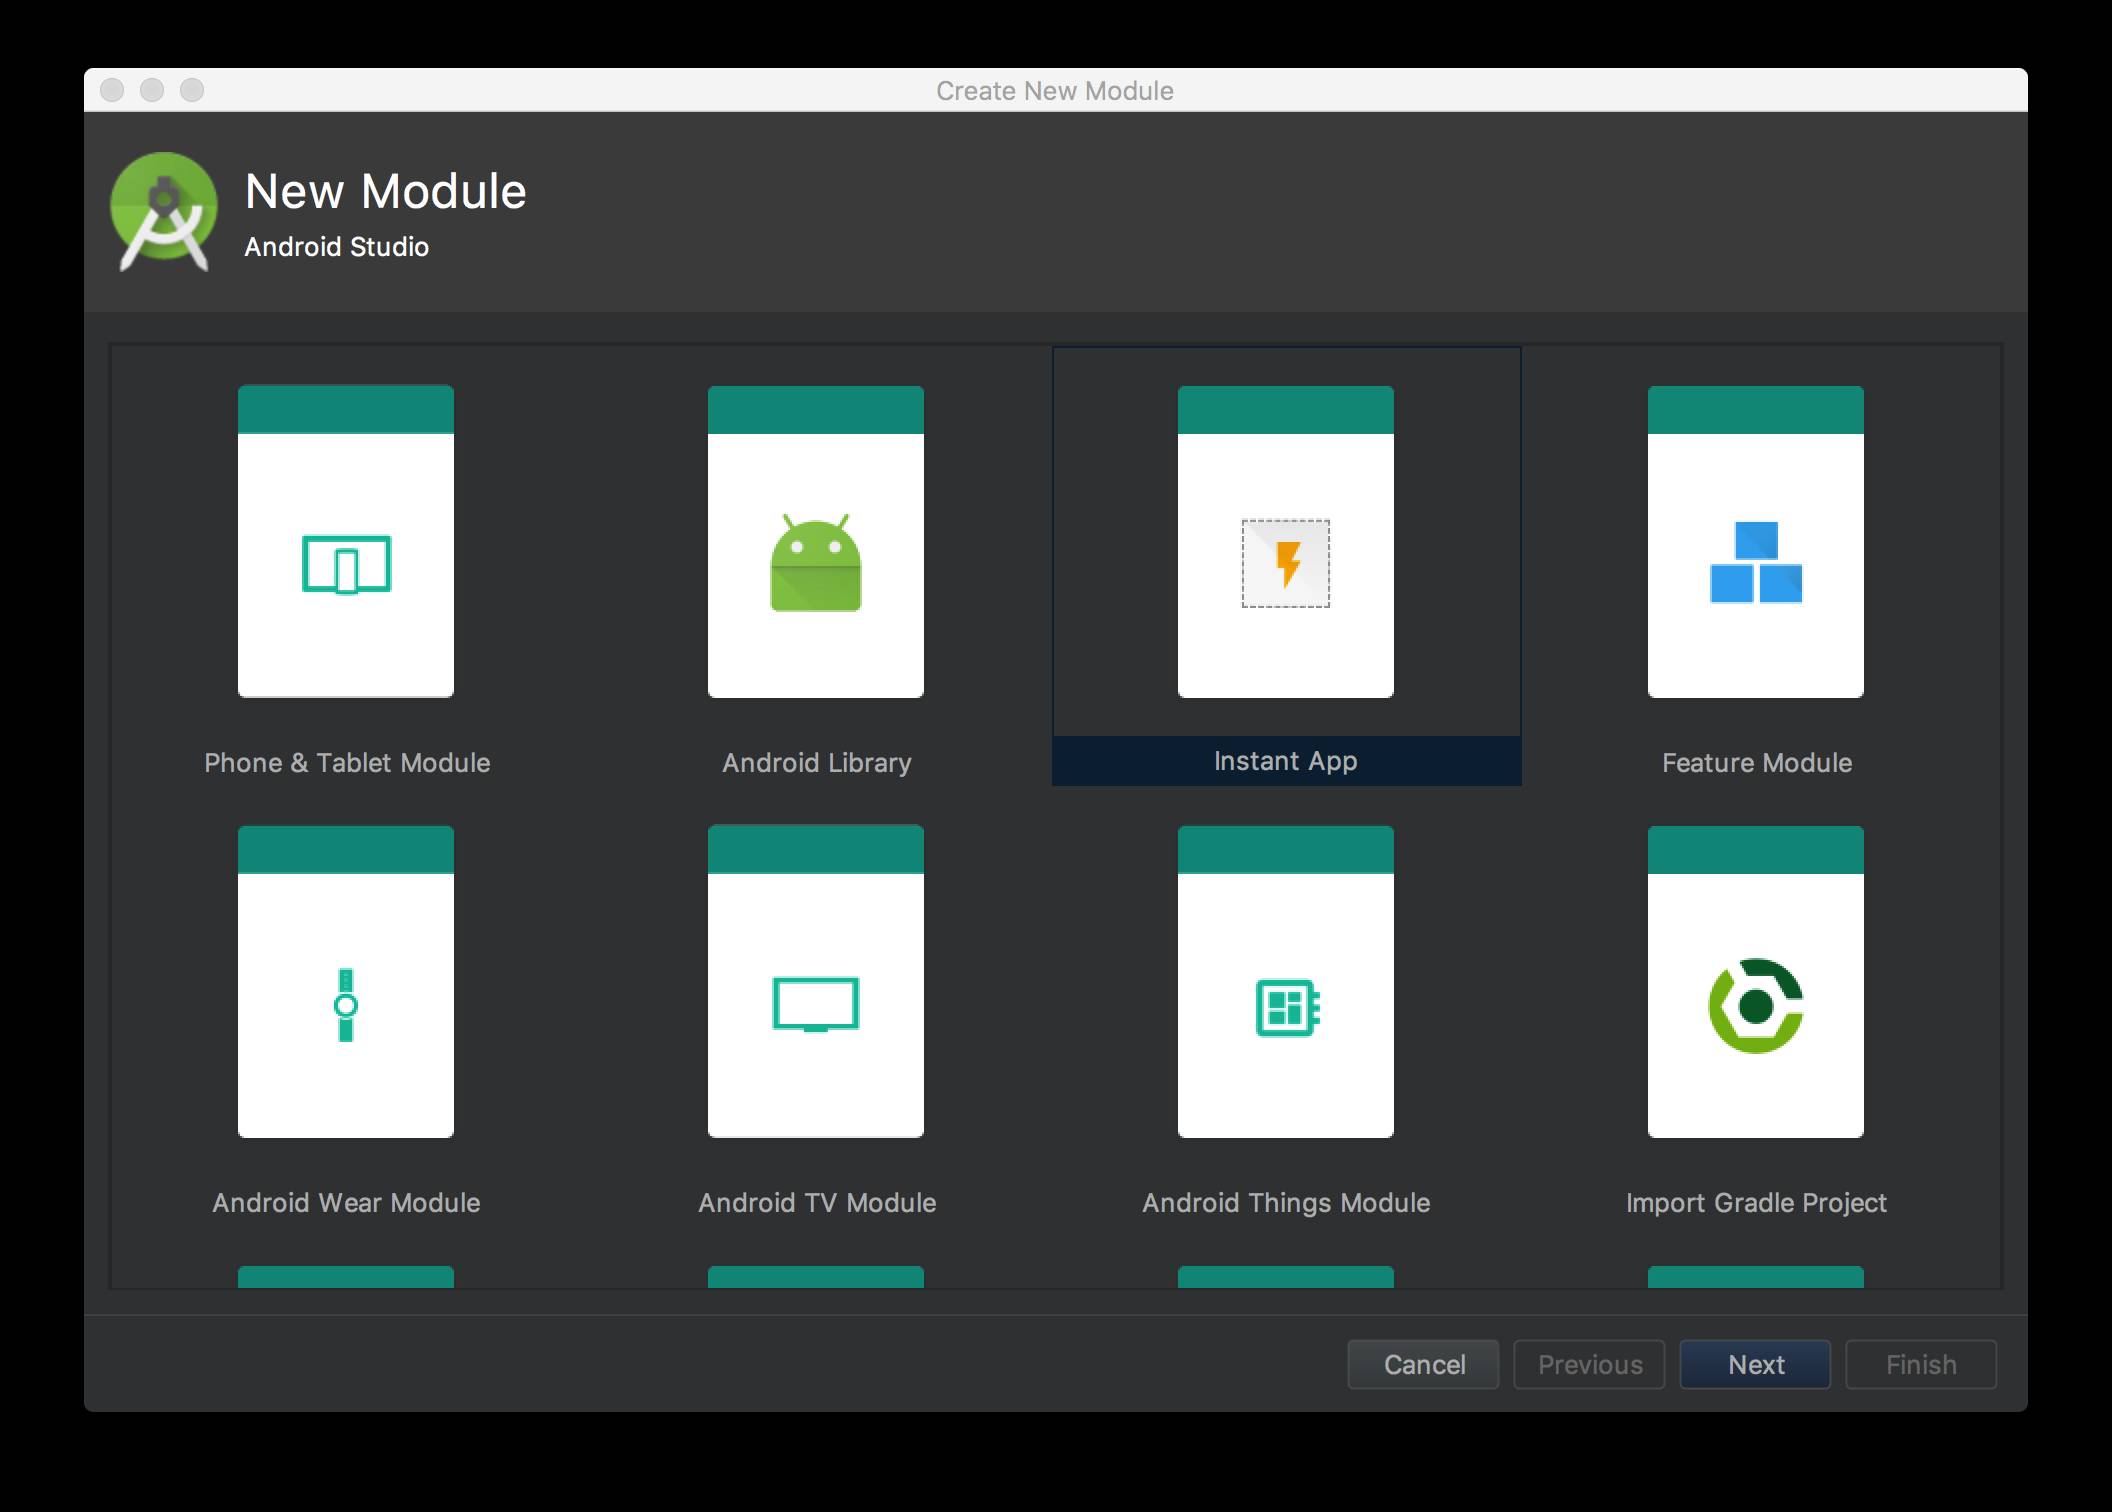Click the title bar zoom button

click(x=192, y=90)
